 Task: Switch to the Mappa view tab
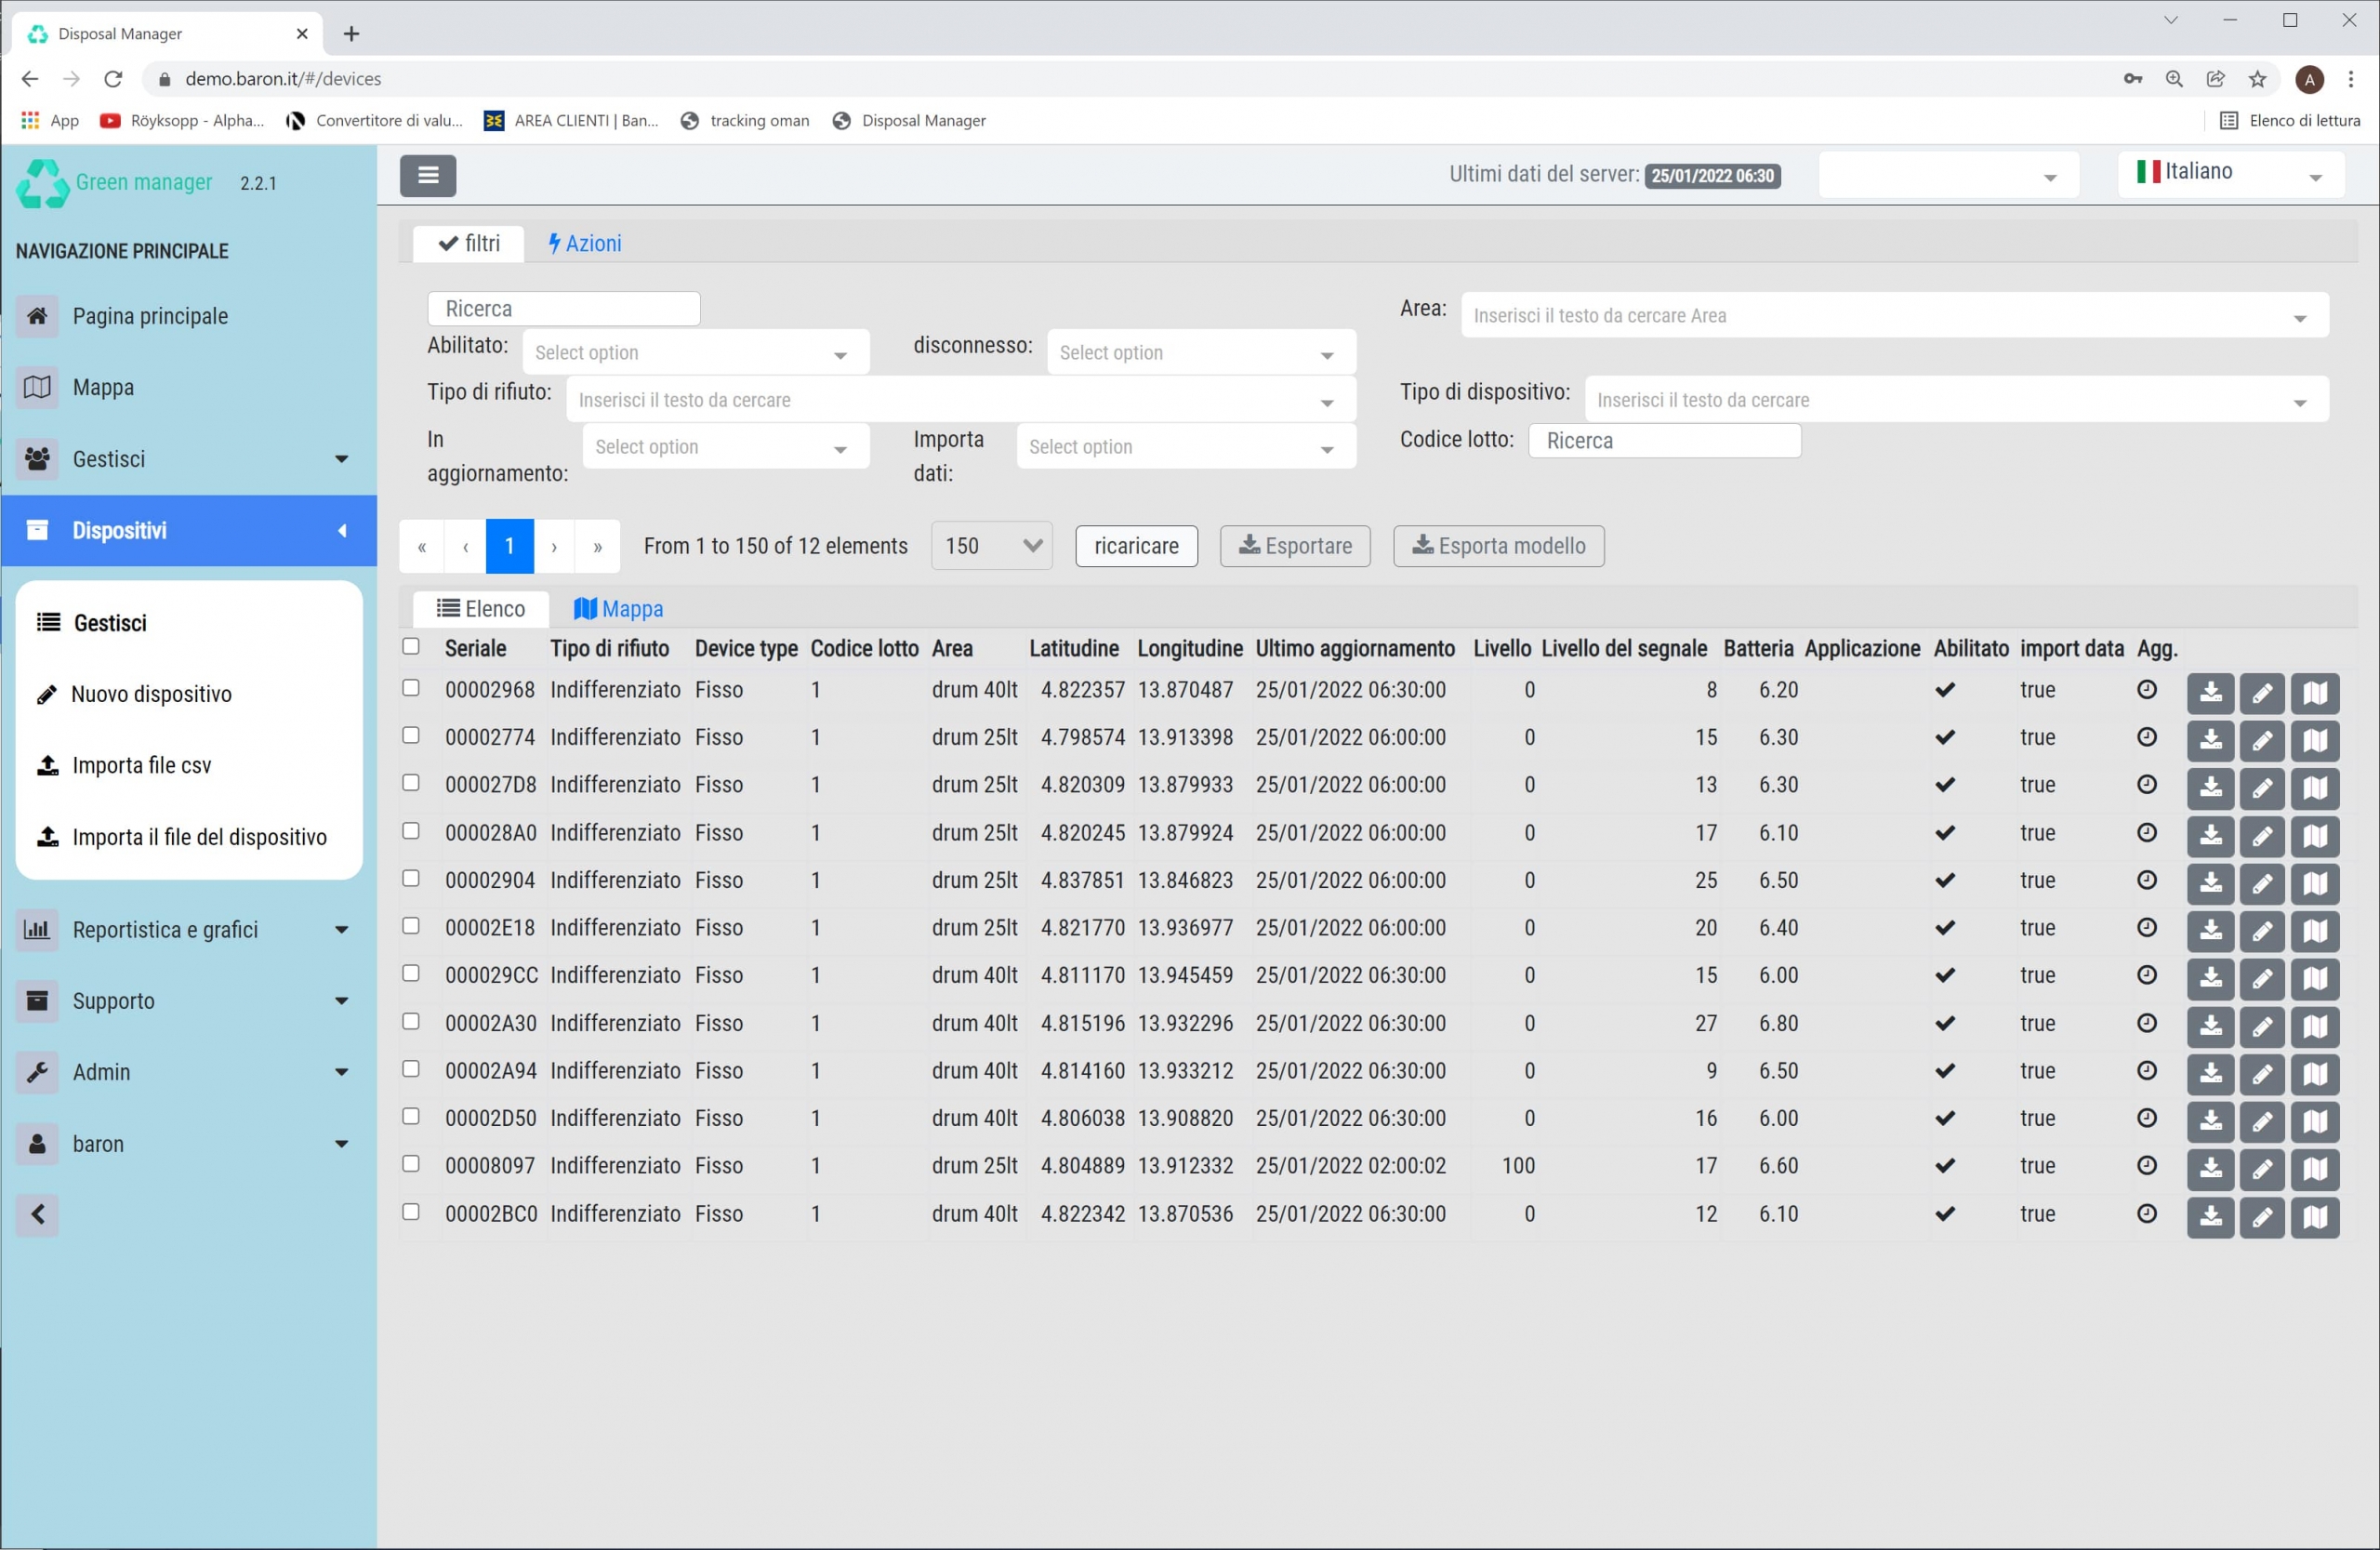point(618,609)
